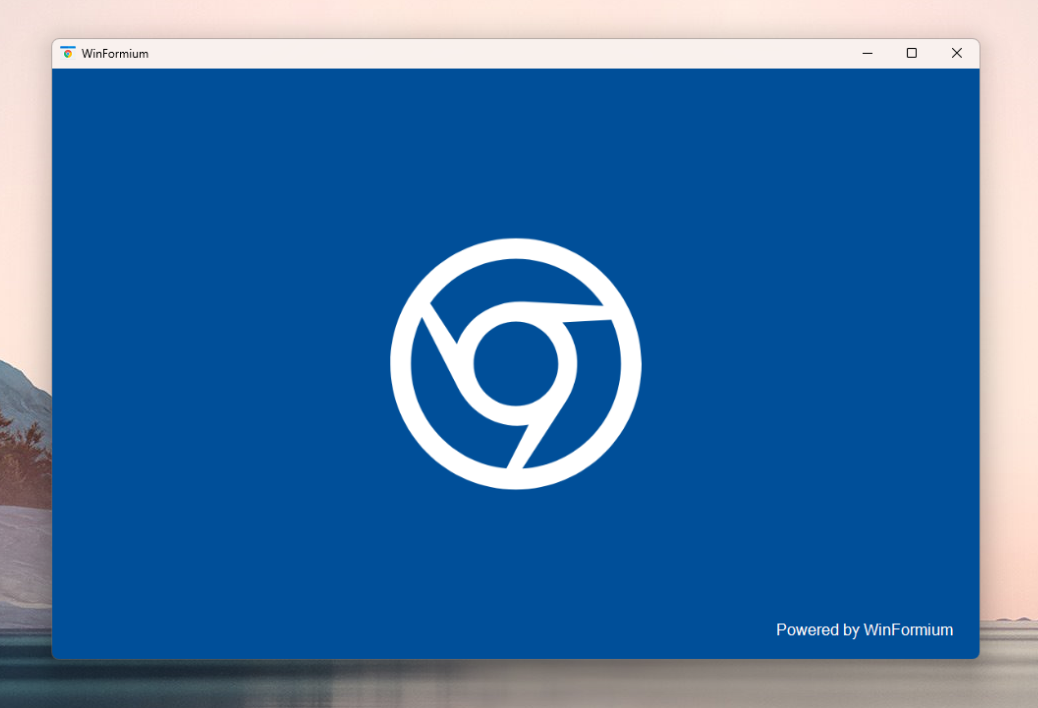The width and height of the screenshot is (1038, 708).
Task: Click the "WinFormium" window title text
Action: point(115,54)
